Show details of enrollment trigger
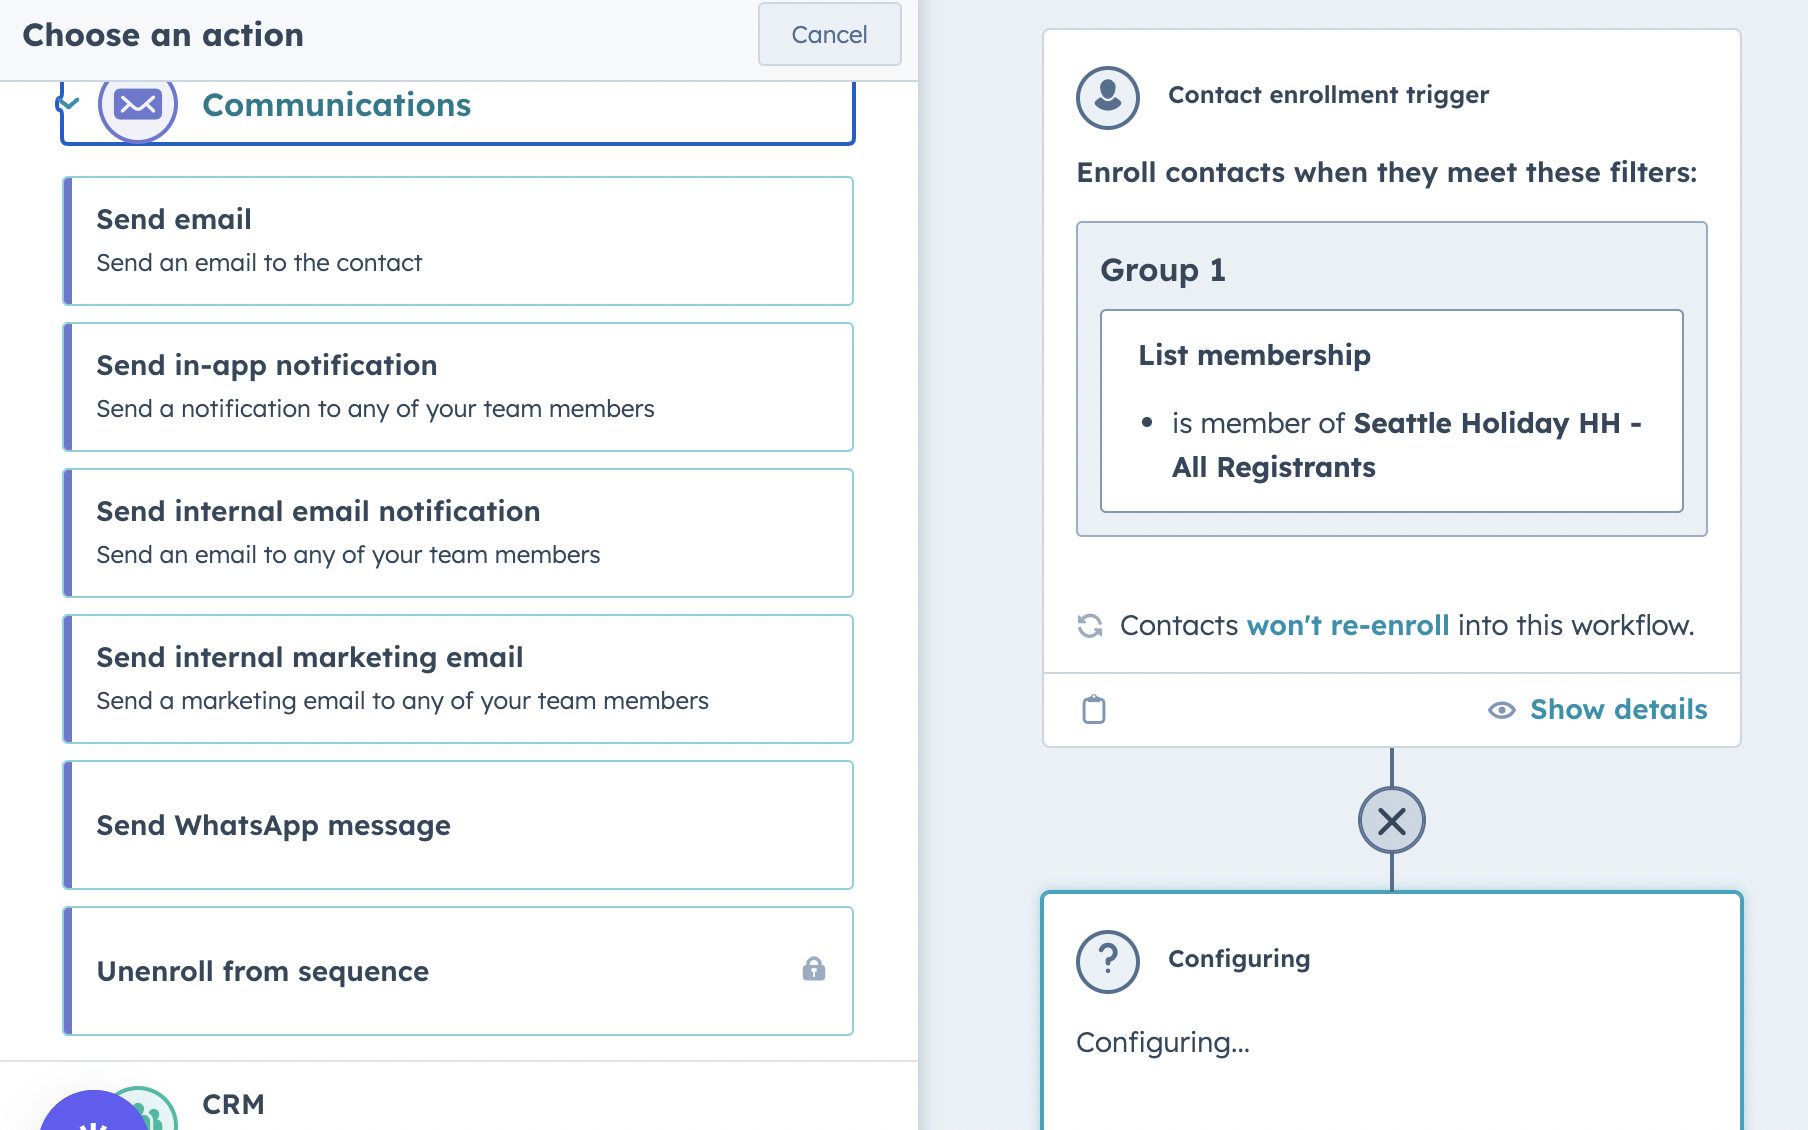Screen dimensions: 1808x1130 click(1618, 710)
